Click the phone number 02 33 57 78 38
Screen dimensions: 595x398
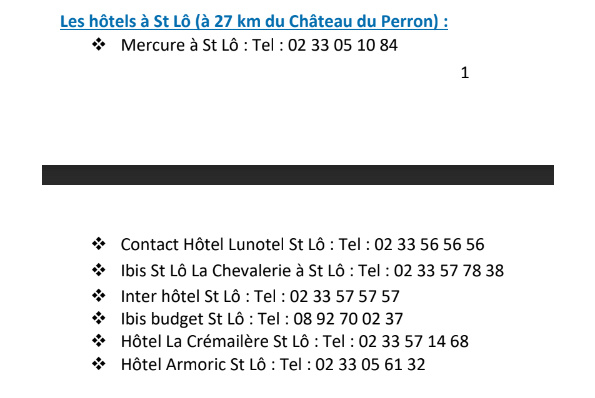coord(449,271)
